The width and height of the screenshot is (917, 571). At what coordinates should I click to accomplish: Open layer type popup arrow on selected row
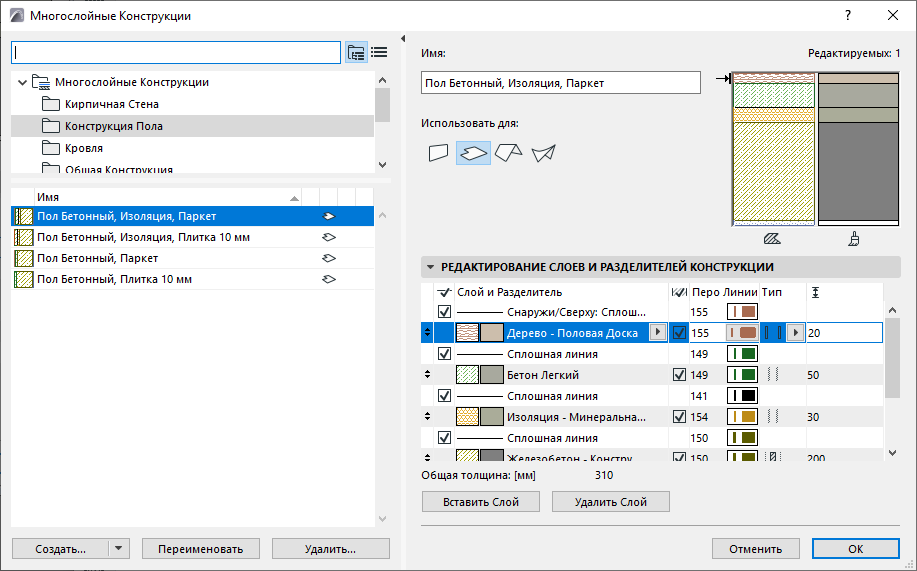(795, 333)
